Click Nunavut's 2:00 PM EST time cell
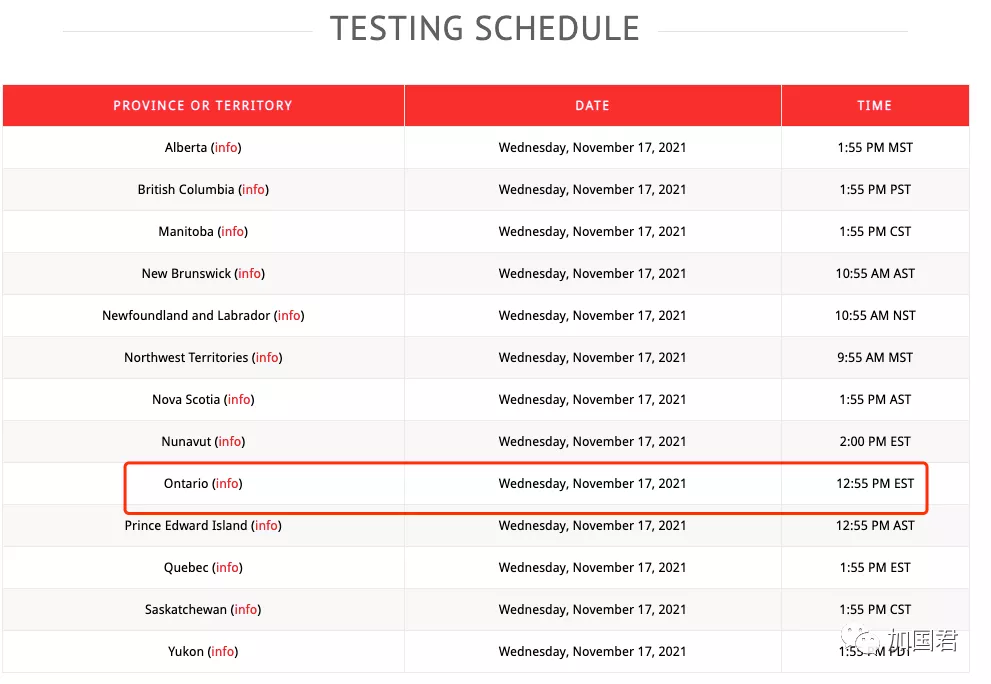The height and width of the screenshot is (684, 991). click(875, 442)
